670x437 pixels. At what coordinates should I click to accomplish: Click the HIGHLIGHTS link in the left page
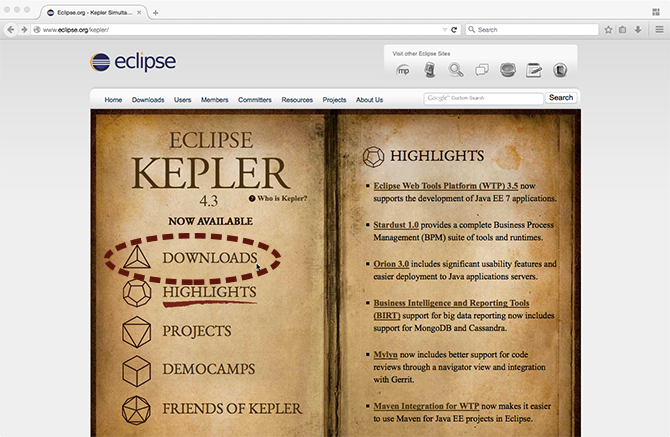pyautogui.click(x=209, y=292)
